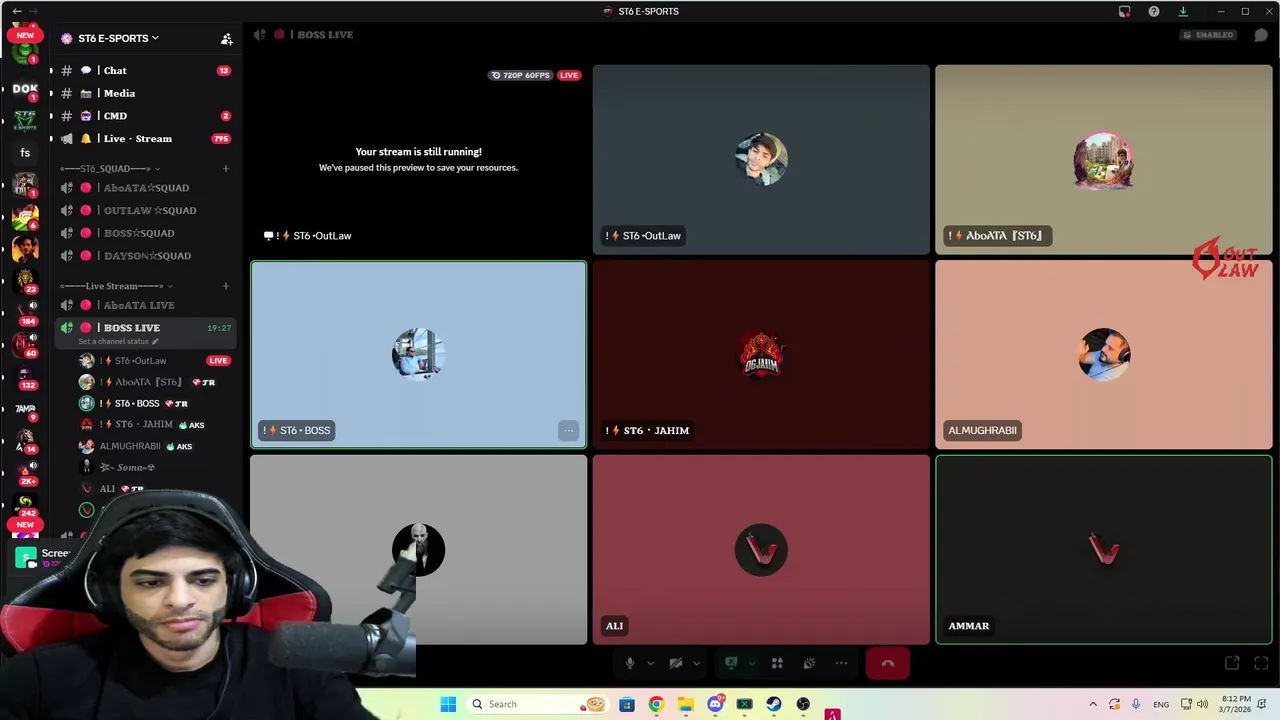Join AboATA☆SQUAD voice channel
This screenshot has width=1280, height=720.
point(143,188)
